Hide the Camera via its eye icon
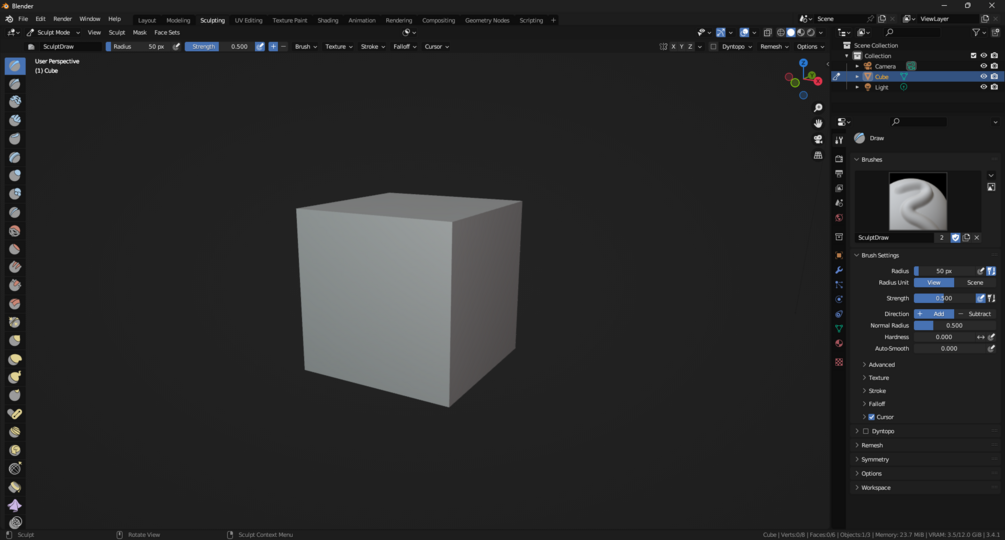This screenshot has width=1005, height=540. [983, 66]
